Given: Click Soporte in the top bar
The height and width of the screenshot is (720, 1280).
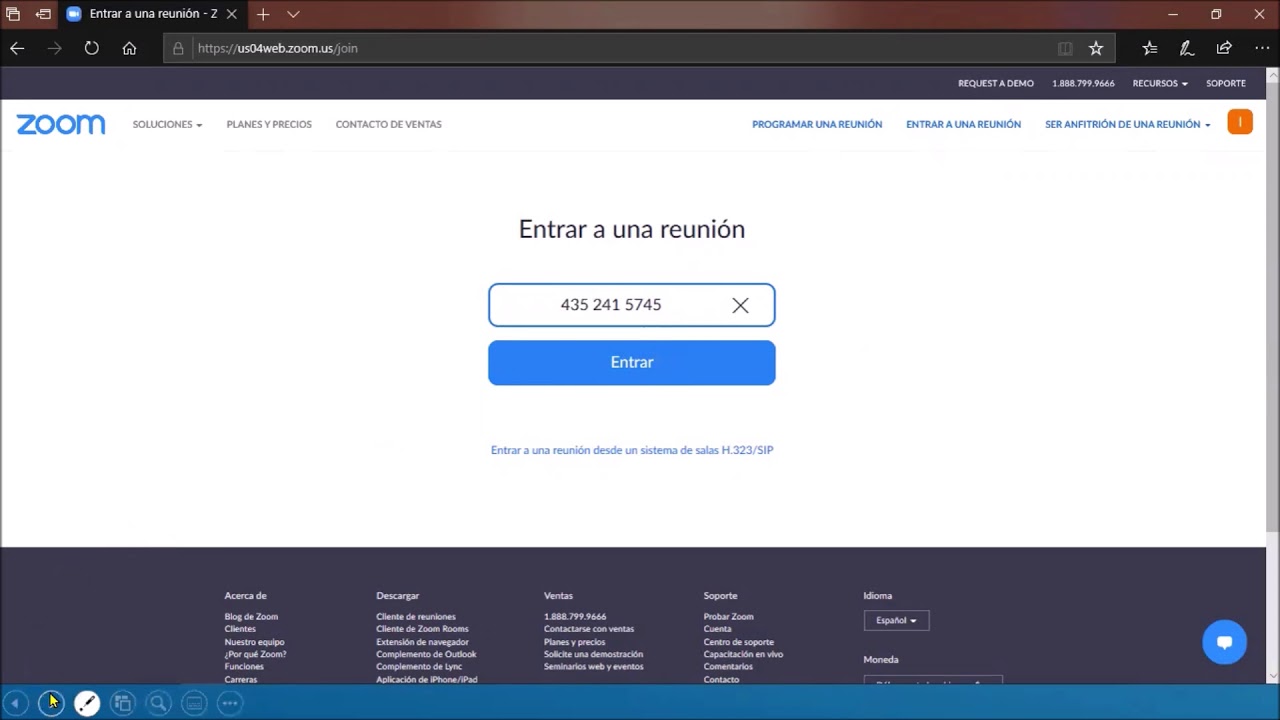Looking at the screenshot, I should click(x=1226, y=83).
